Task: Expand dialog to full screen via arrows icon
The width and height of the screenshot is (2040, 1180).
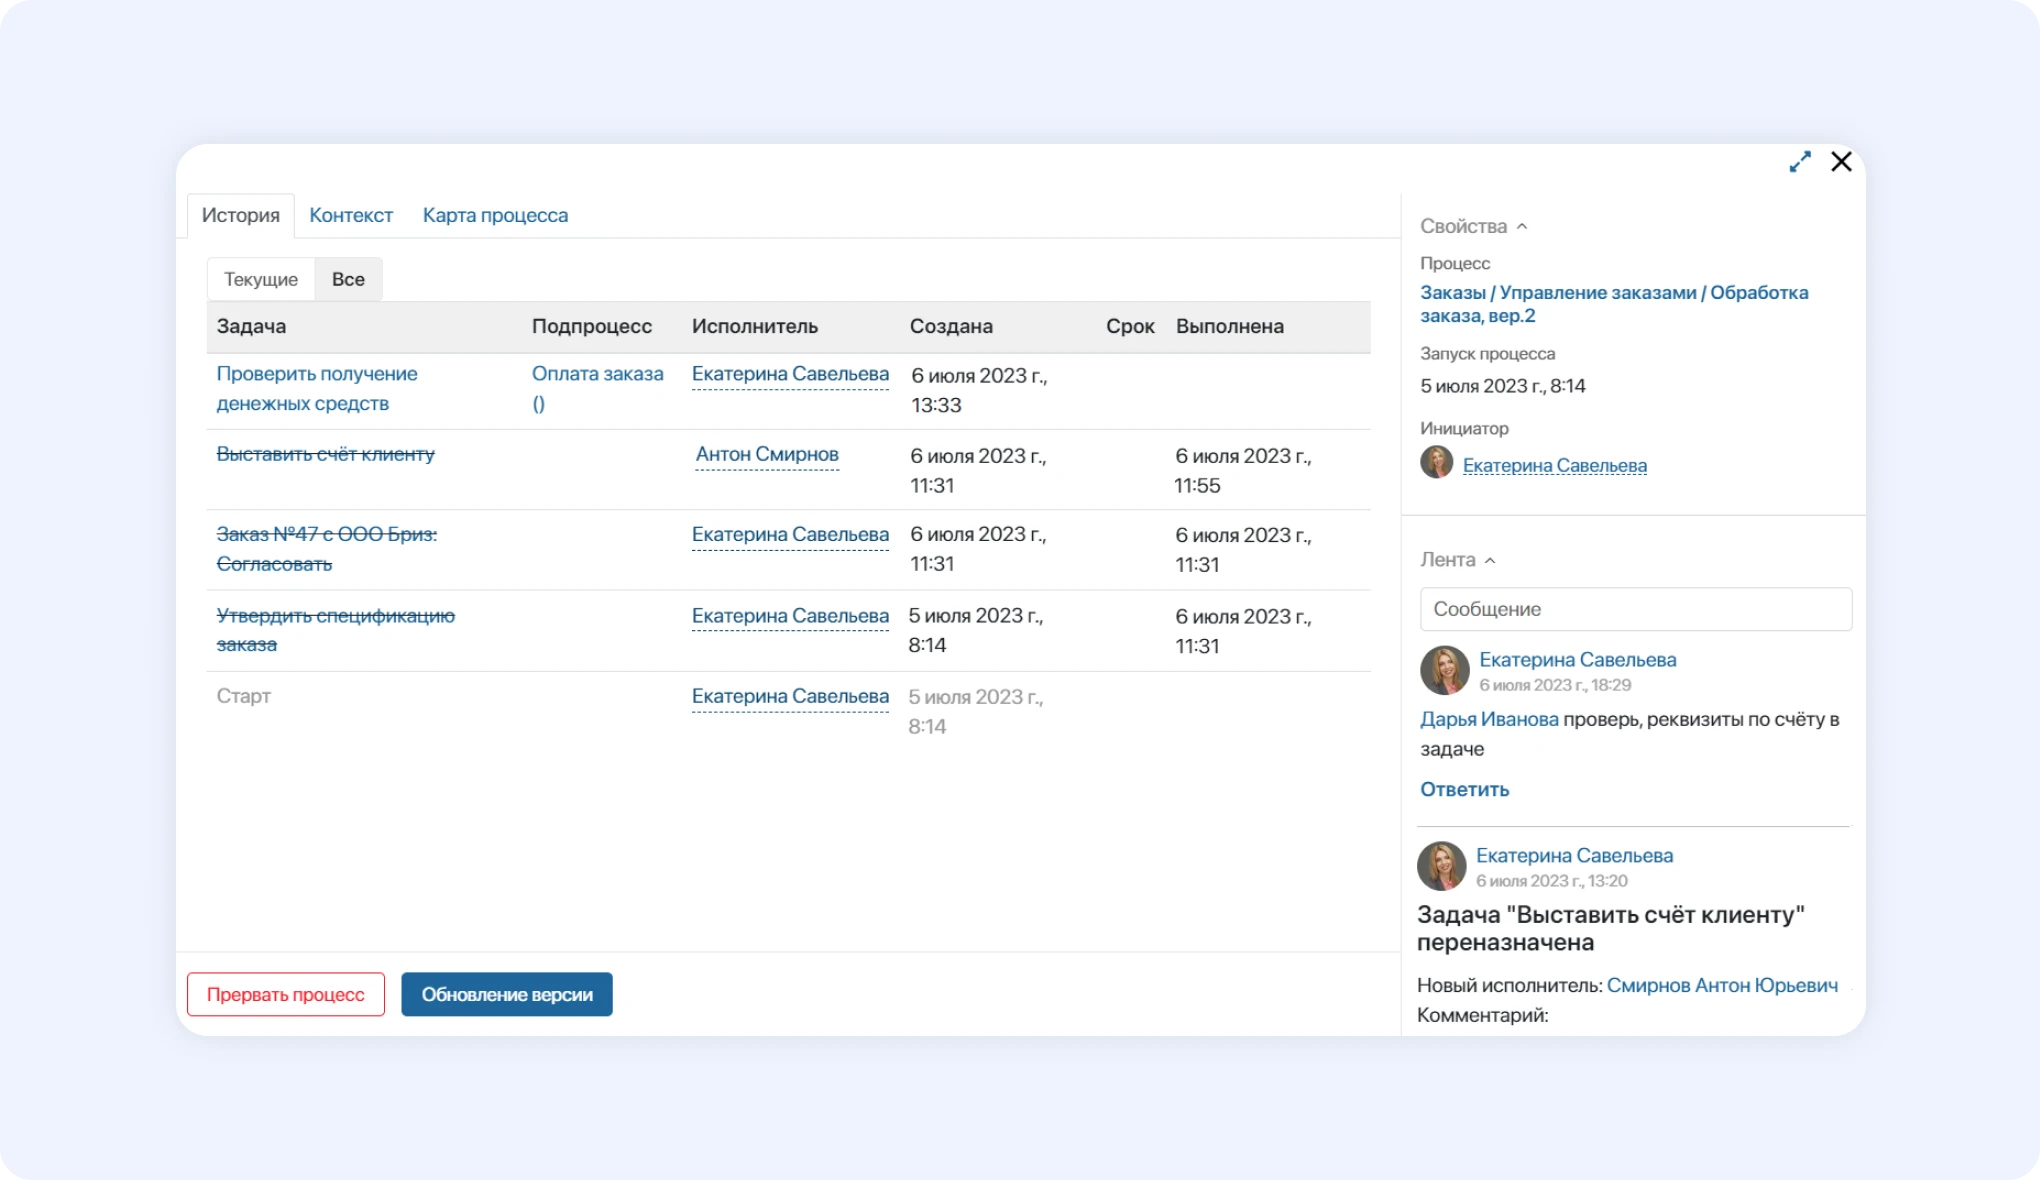Action: pos(1800,162)
